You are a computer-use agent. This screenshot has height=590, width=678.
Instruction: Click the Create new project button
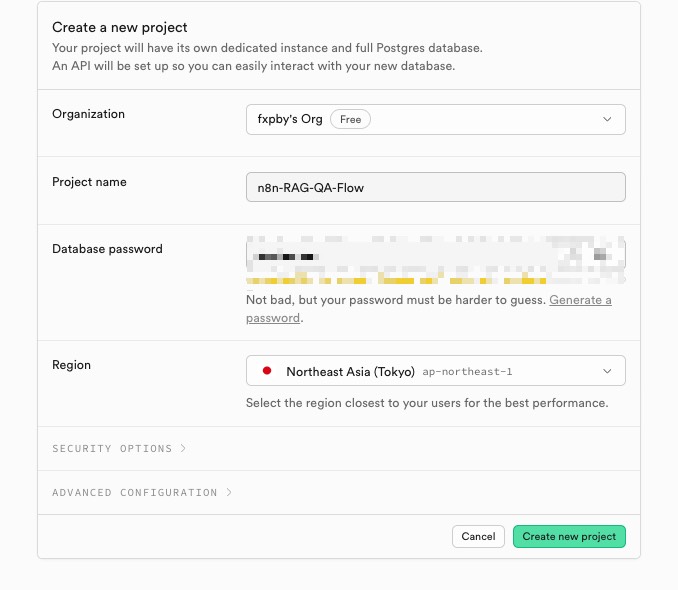[569, 536]
